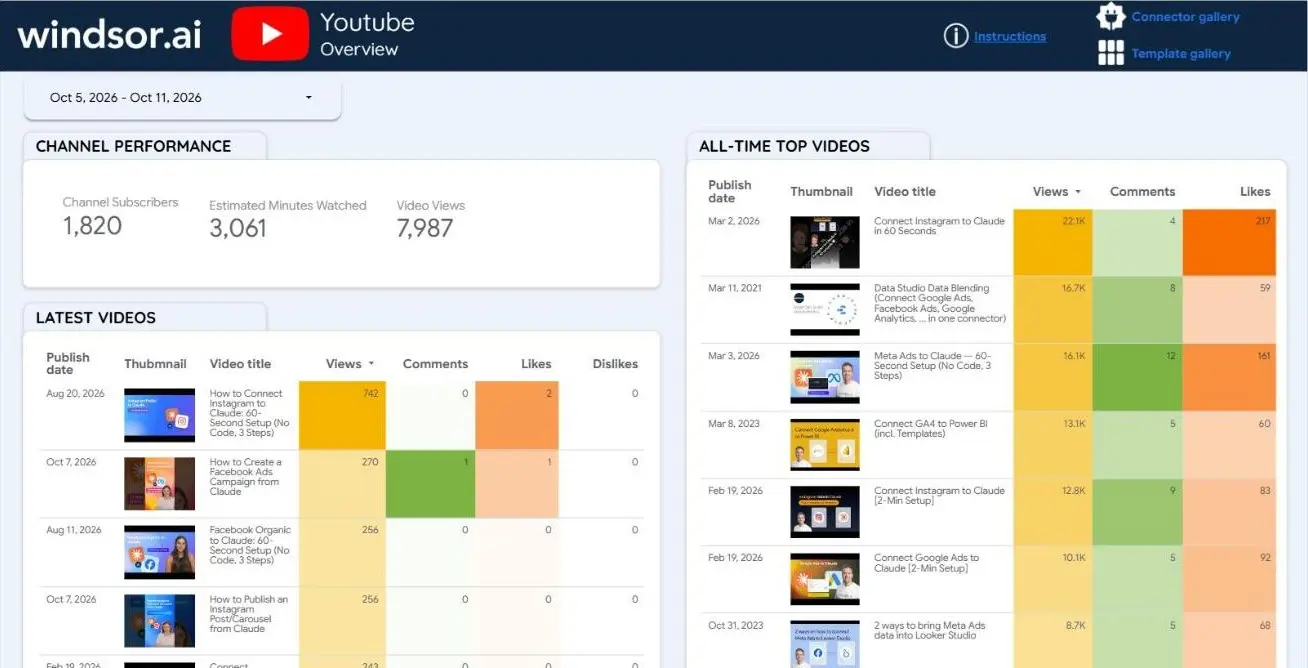The image size is (1308, 668).
Task: Click title How to Create a Facebook Ads Campaign
Action: coord(246,477)
